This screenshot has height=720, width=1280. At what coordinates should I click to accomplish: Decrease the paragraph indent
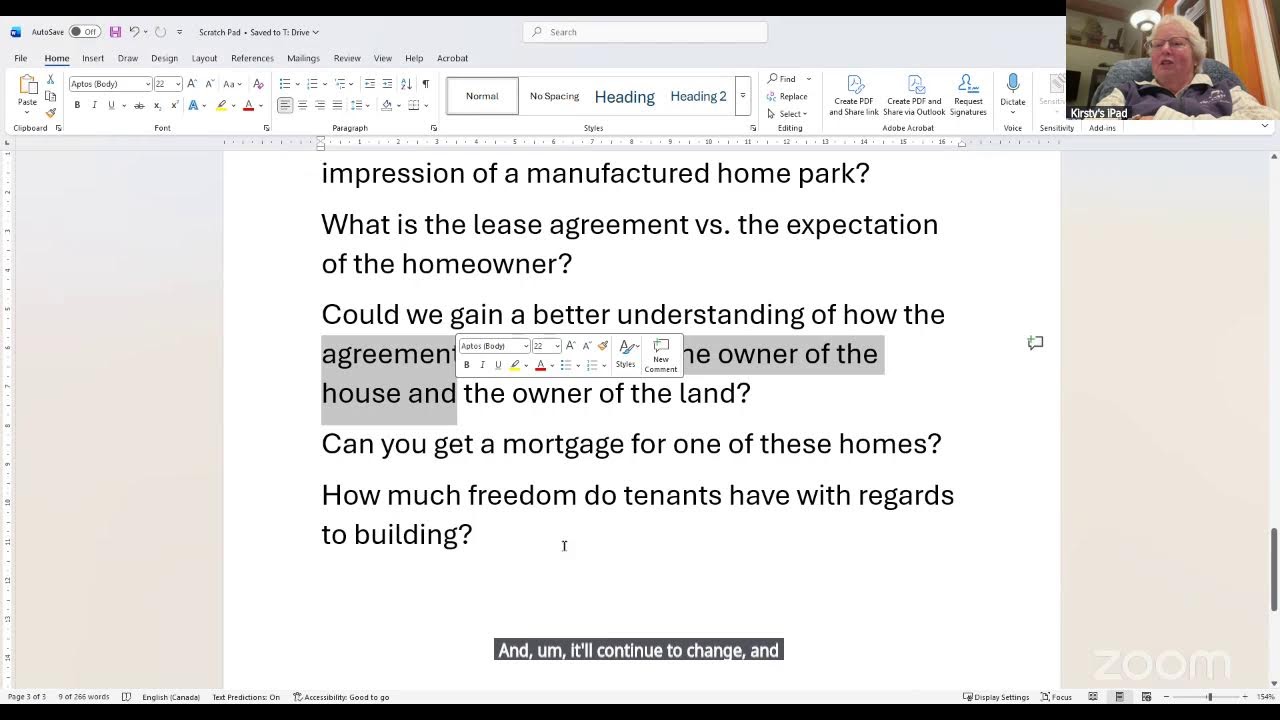[x=370, y=84]
